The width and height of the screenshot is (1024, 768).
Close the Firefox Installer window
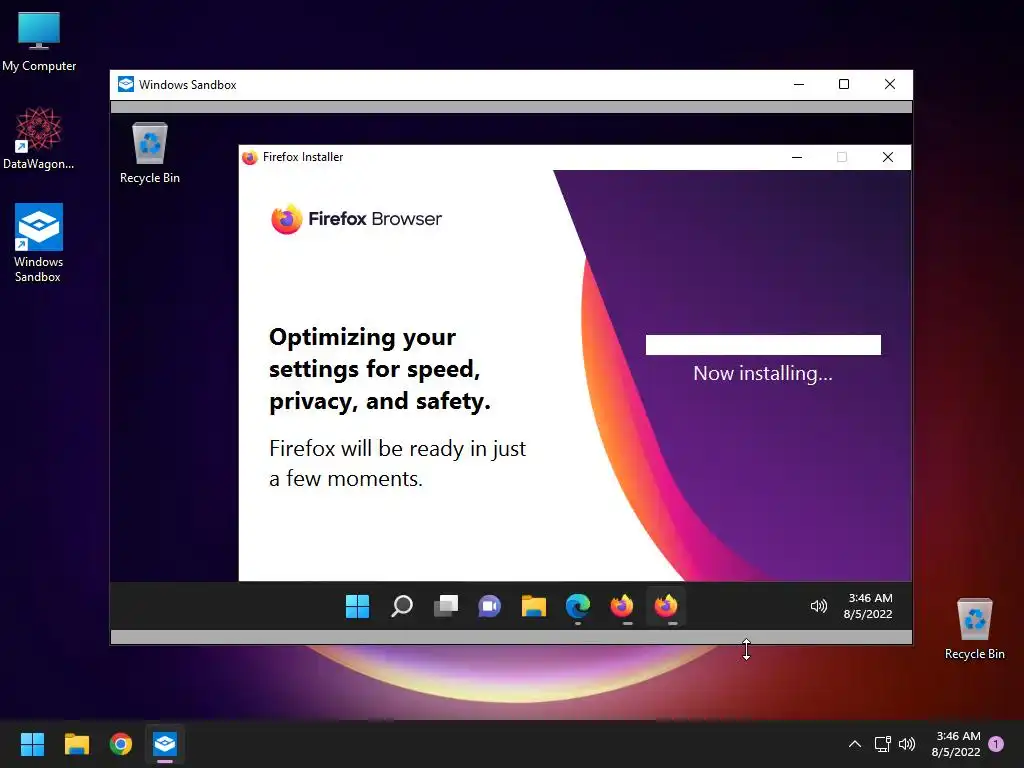click(x=888, y=157)
